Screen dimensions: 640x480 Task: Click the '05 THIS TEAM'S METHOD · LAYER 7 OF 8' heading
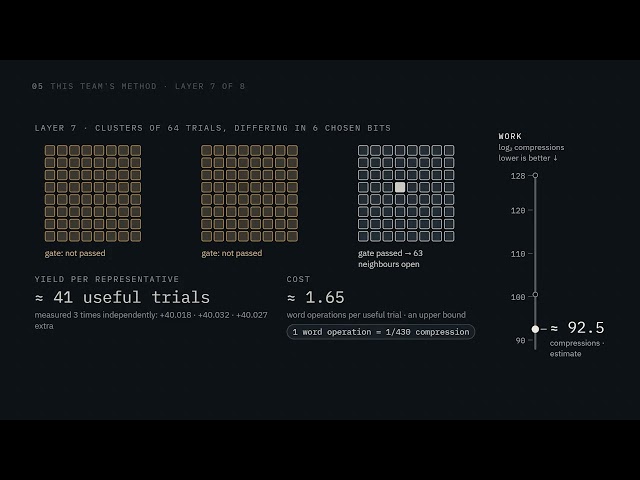click(x=138, y=86)
